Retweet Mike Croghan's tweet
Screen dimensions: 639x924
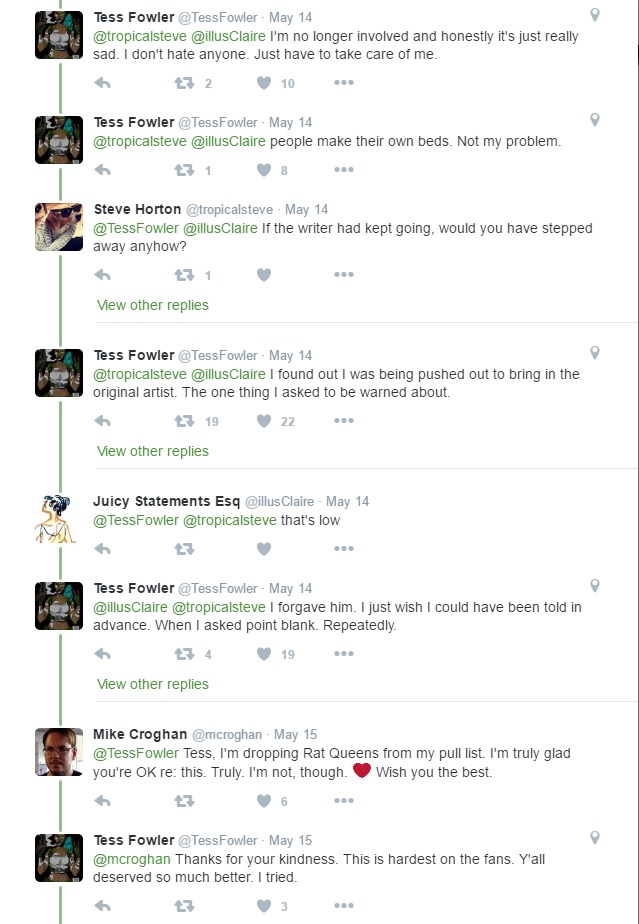click(184, 801)
